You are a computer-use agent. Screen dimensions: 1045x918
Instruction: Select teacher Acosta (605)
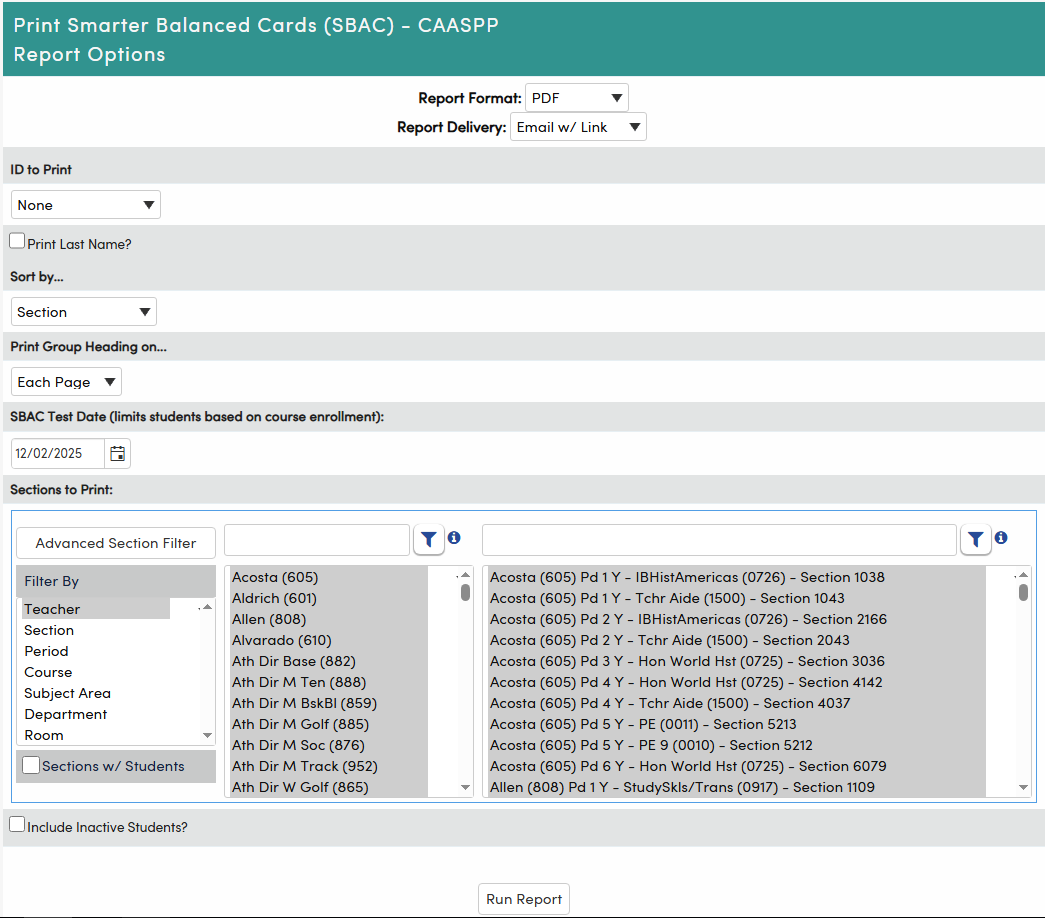[x=329, y=577]
